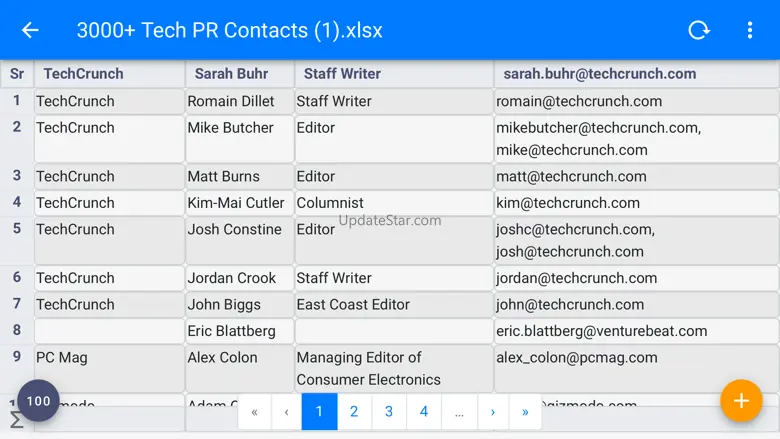Screen dimensions: 780x439
Task: Select page 1 in pagination
Action: [x=319, y=412]
